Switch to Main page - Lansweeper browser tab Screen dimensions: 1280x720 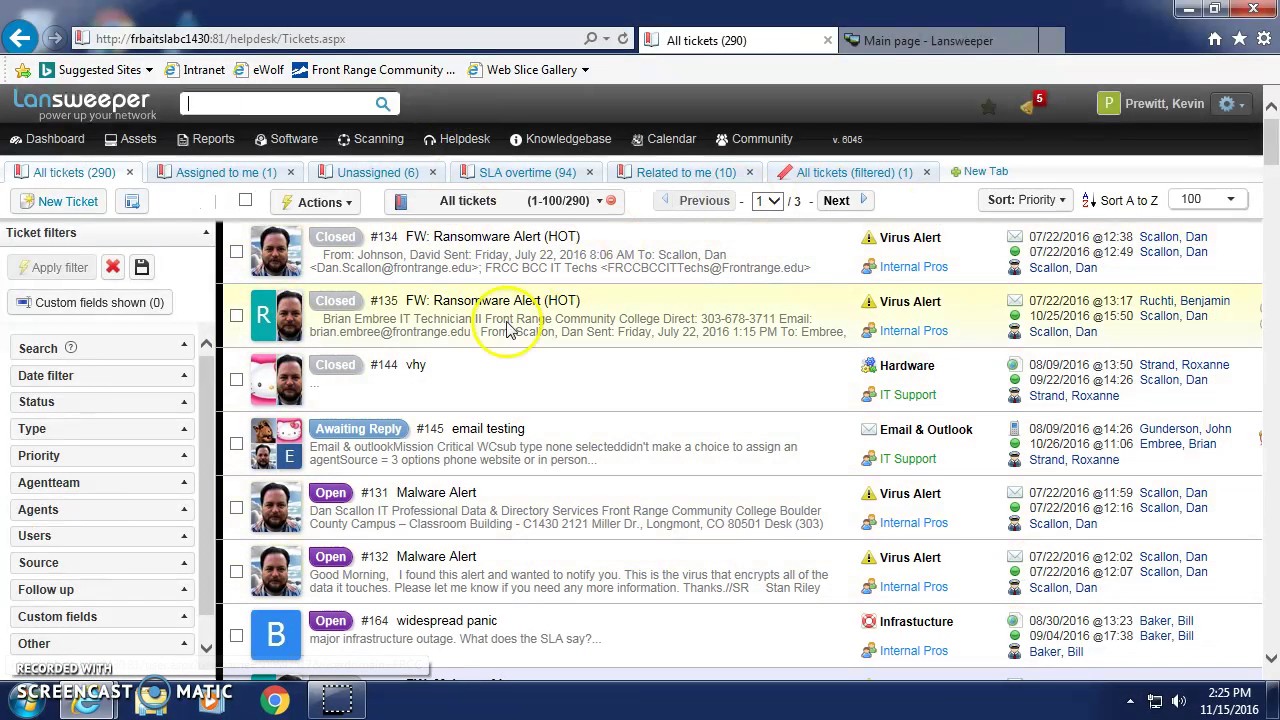click(x=927, y=41)
